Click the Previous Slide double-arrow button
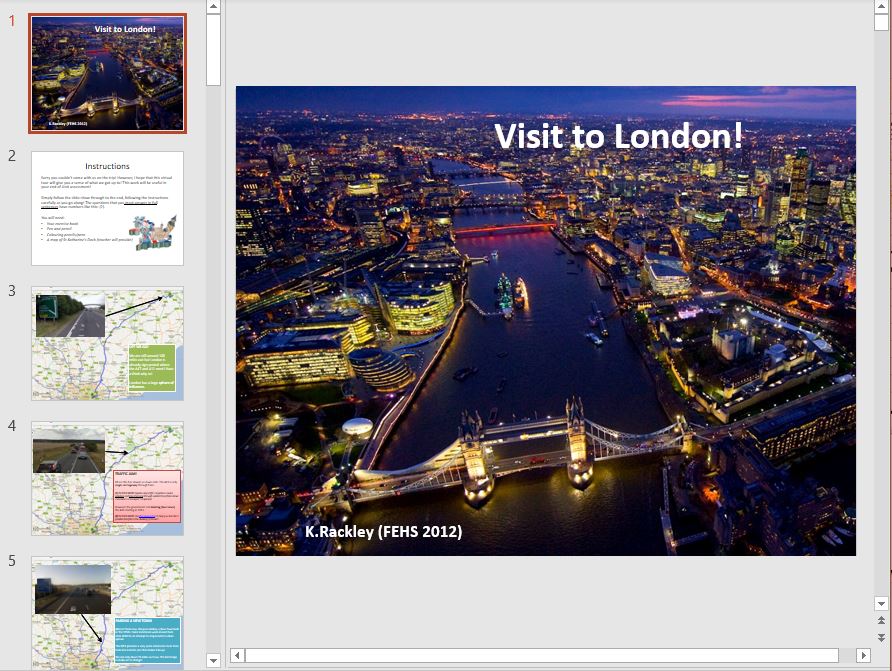This screenshot has width=892, height=671. pyautogui.click(x=881, y=621)
